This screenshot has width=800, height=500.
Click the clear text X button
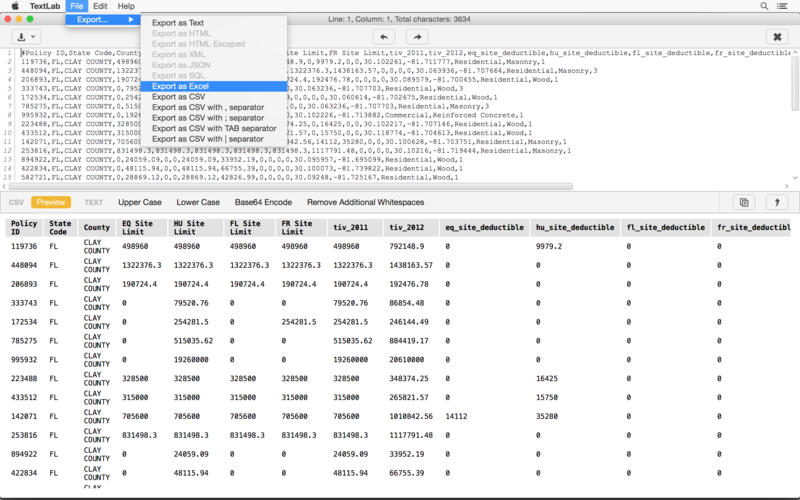(x=779, y=36)
